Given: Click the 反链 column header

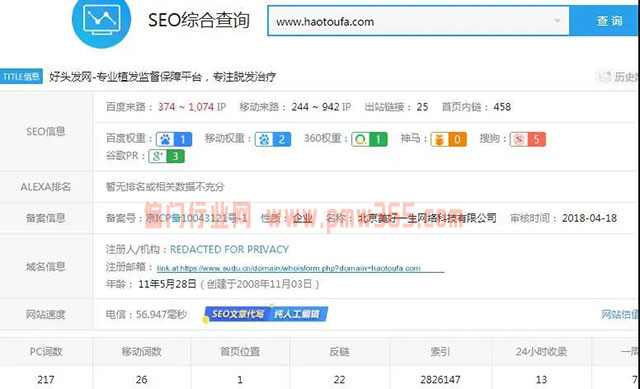Looking at the screenshot, I should pyautogui.click(x=339, y=351).
